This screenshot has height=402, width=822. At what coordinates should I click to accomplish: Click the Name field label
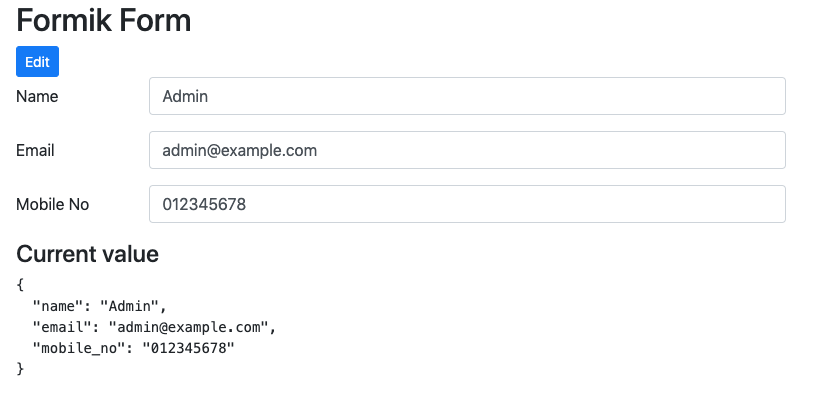coord(37,96)
